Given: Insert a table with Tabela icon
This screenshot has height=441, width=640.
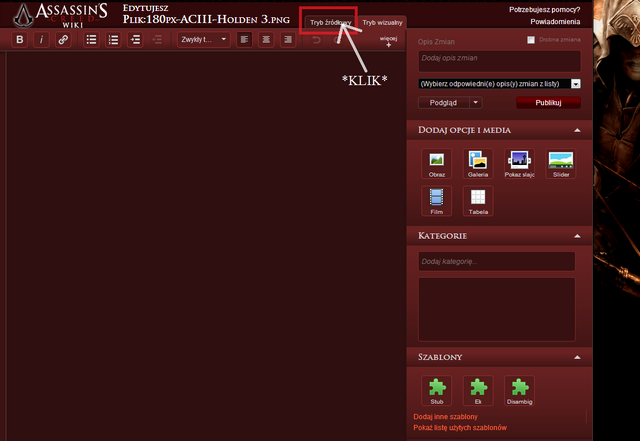Looking at the screenshot, I should (478, 201).
